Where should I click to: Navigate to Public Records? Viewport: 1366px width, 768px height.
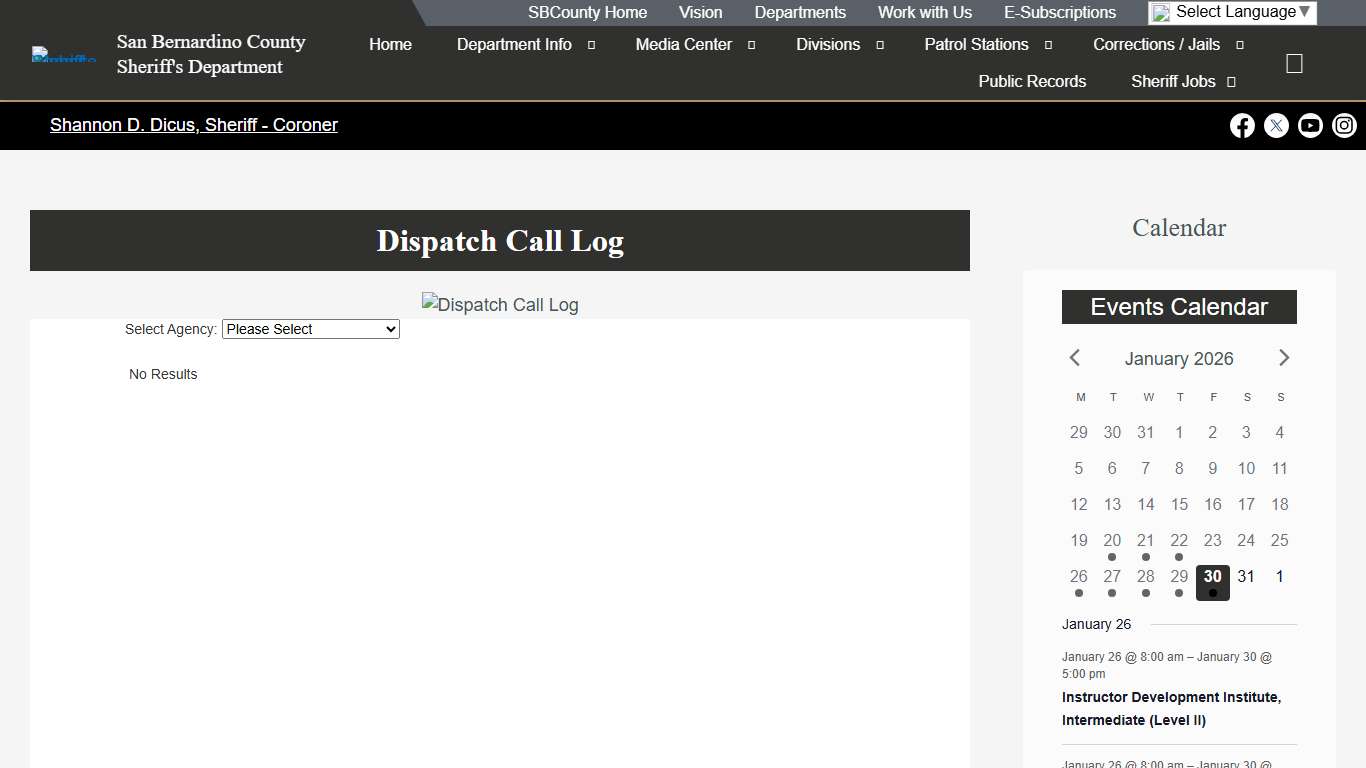(x=1032, y=81)
